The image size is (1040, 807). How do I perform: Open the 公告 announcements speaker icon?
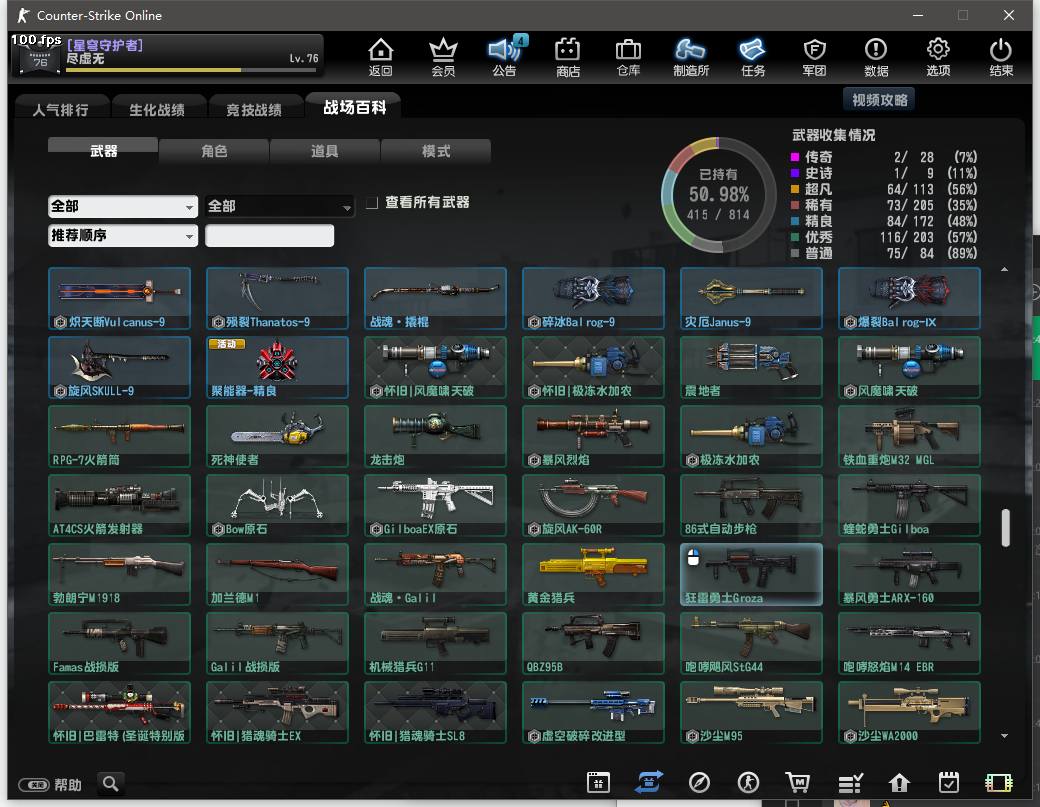pyautogui.click(x=505, y=57)
